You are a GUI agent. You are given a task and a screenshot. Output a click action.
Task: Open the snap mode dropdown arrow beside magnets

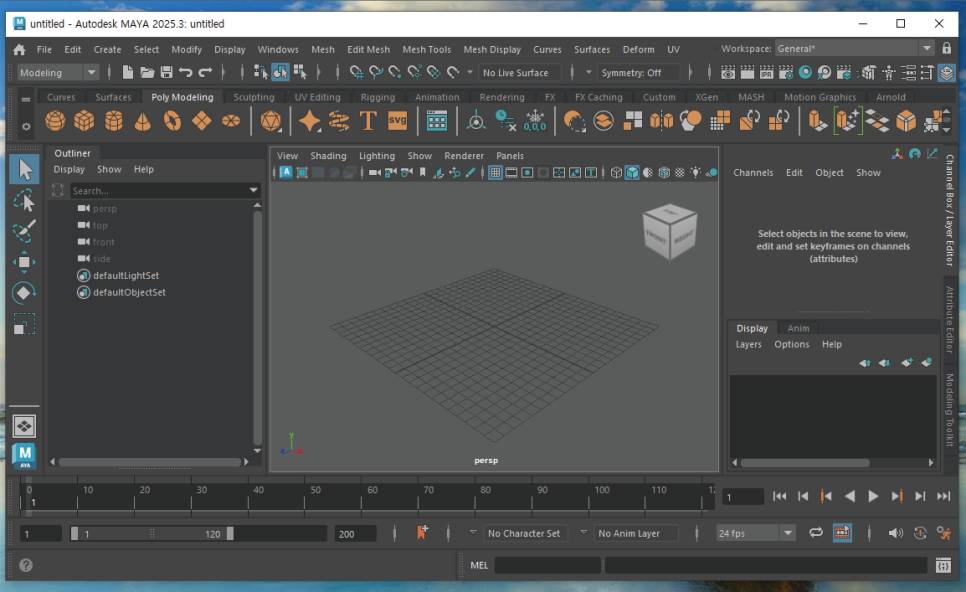coord(469,73)
